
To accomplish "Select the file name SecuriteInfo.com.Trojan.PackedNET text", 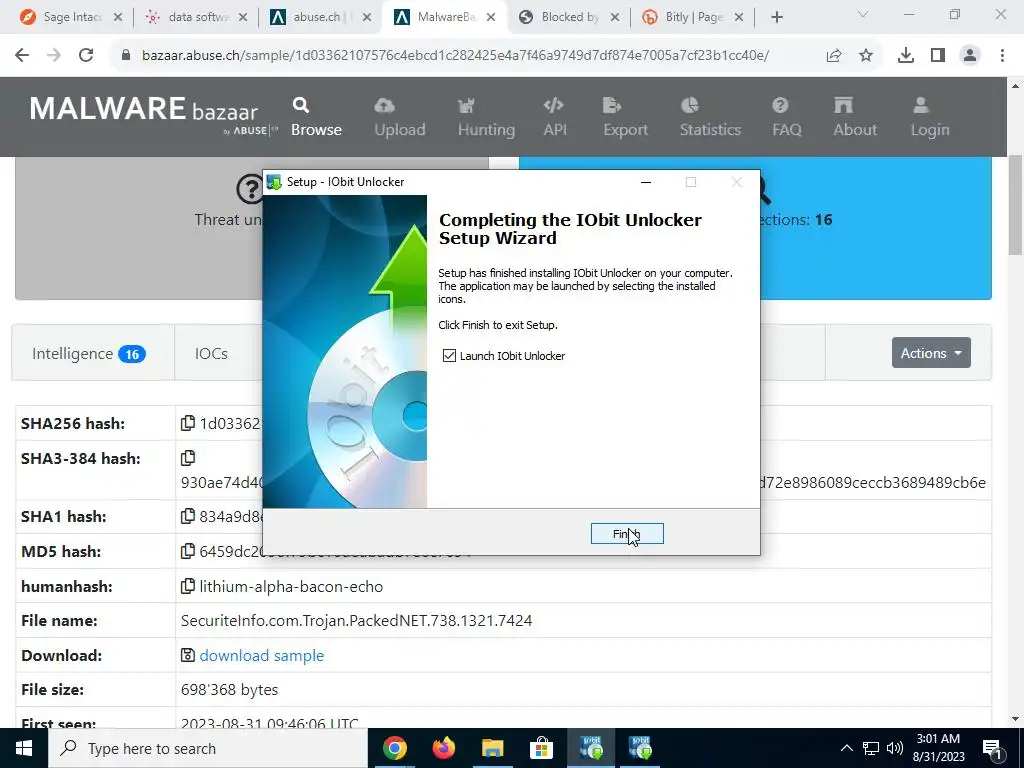I will tap(357, 620).
